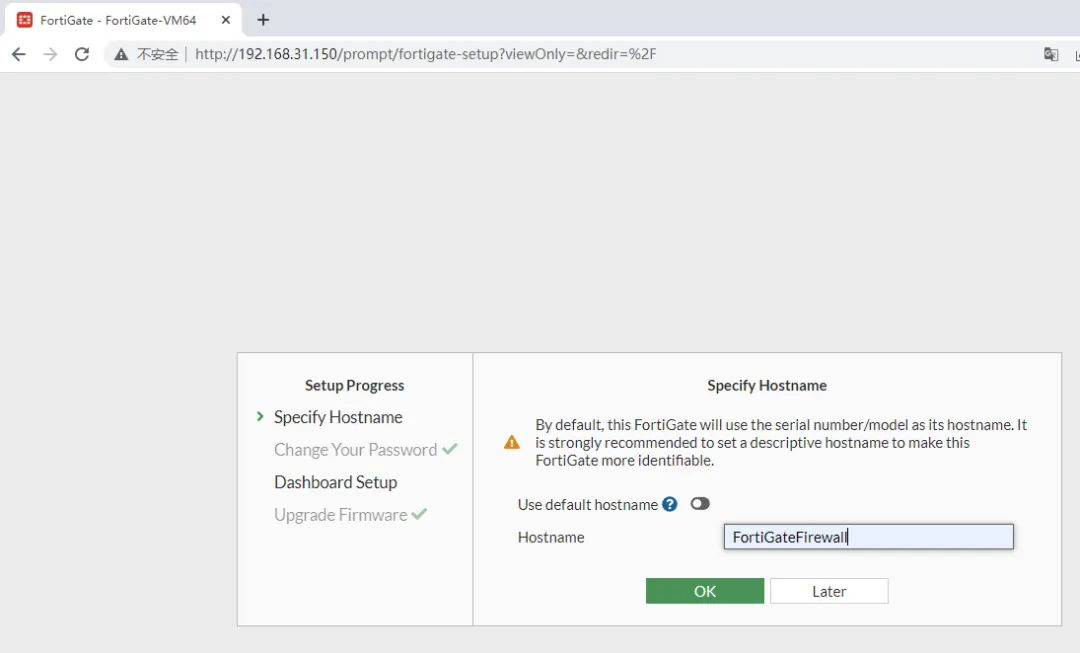
Task: Click the green checkmark next to Change Your Password
Action: point(450,449)
